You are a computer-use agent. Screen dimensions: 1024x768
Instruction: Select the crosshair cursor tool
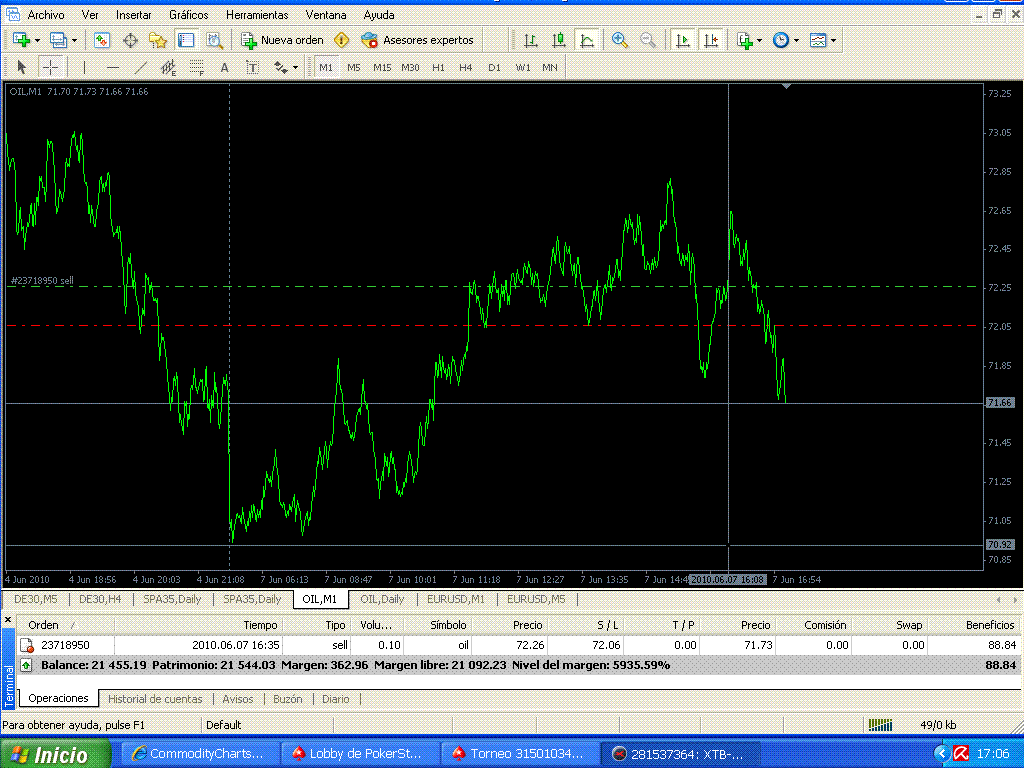(50, 67)
